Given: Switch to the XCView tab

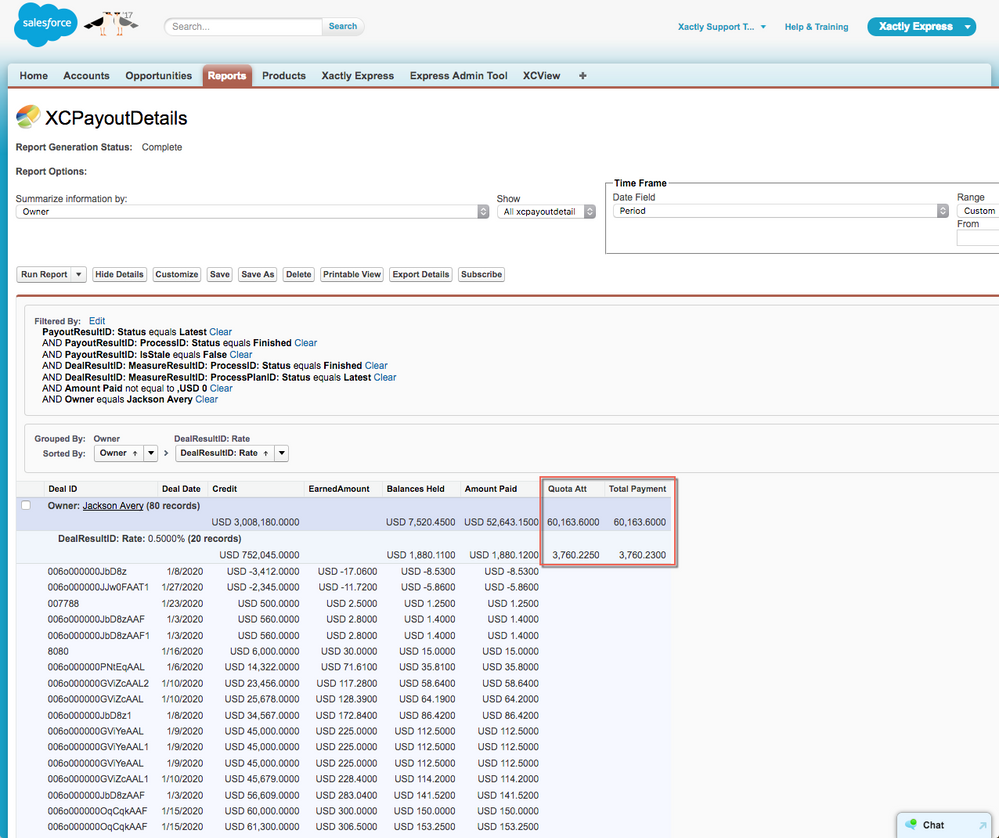Looking at the screenshot, I should click(542, 76).
